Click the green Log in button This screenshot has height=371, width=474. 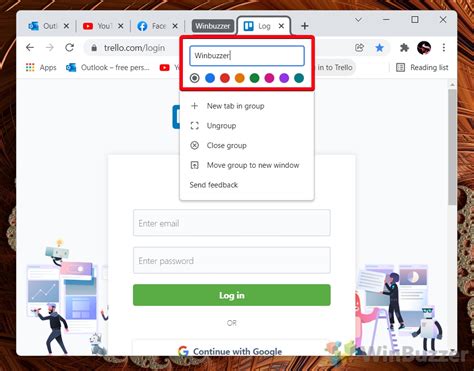232,295
